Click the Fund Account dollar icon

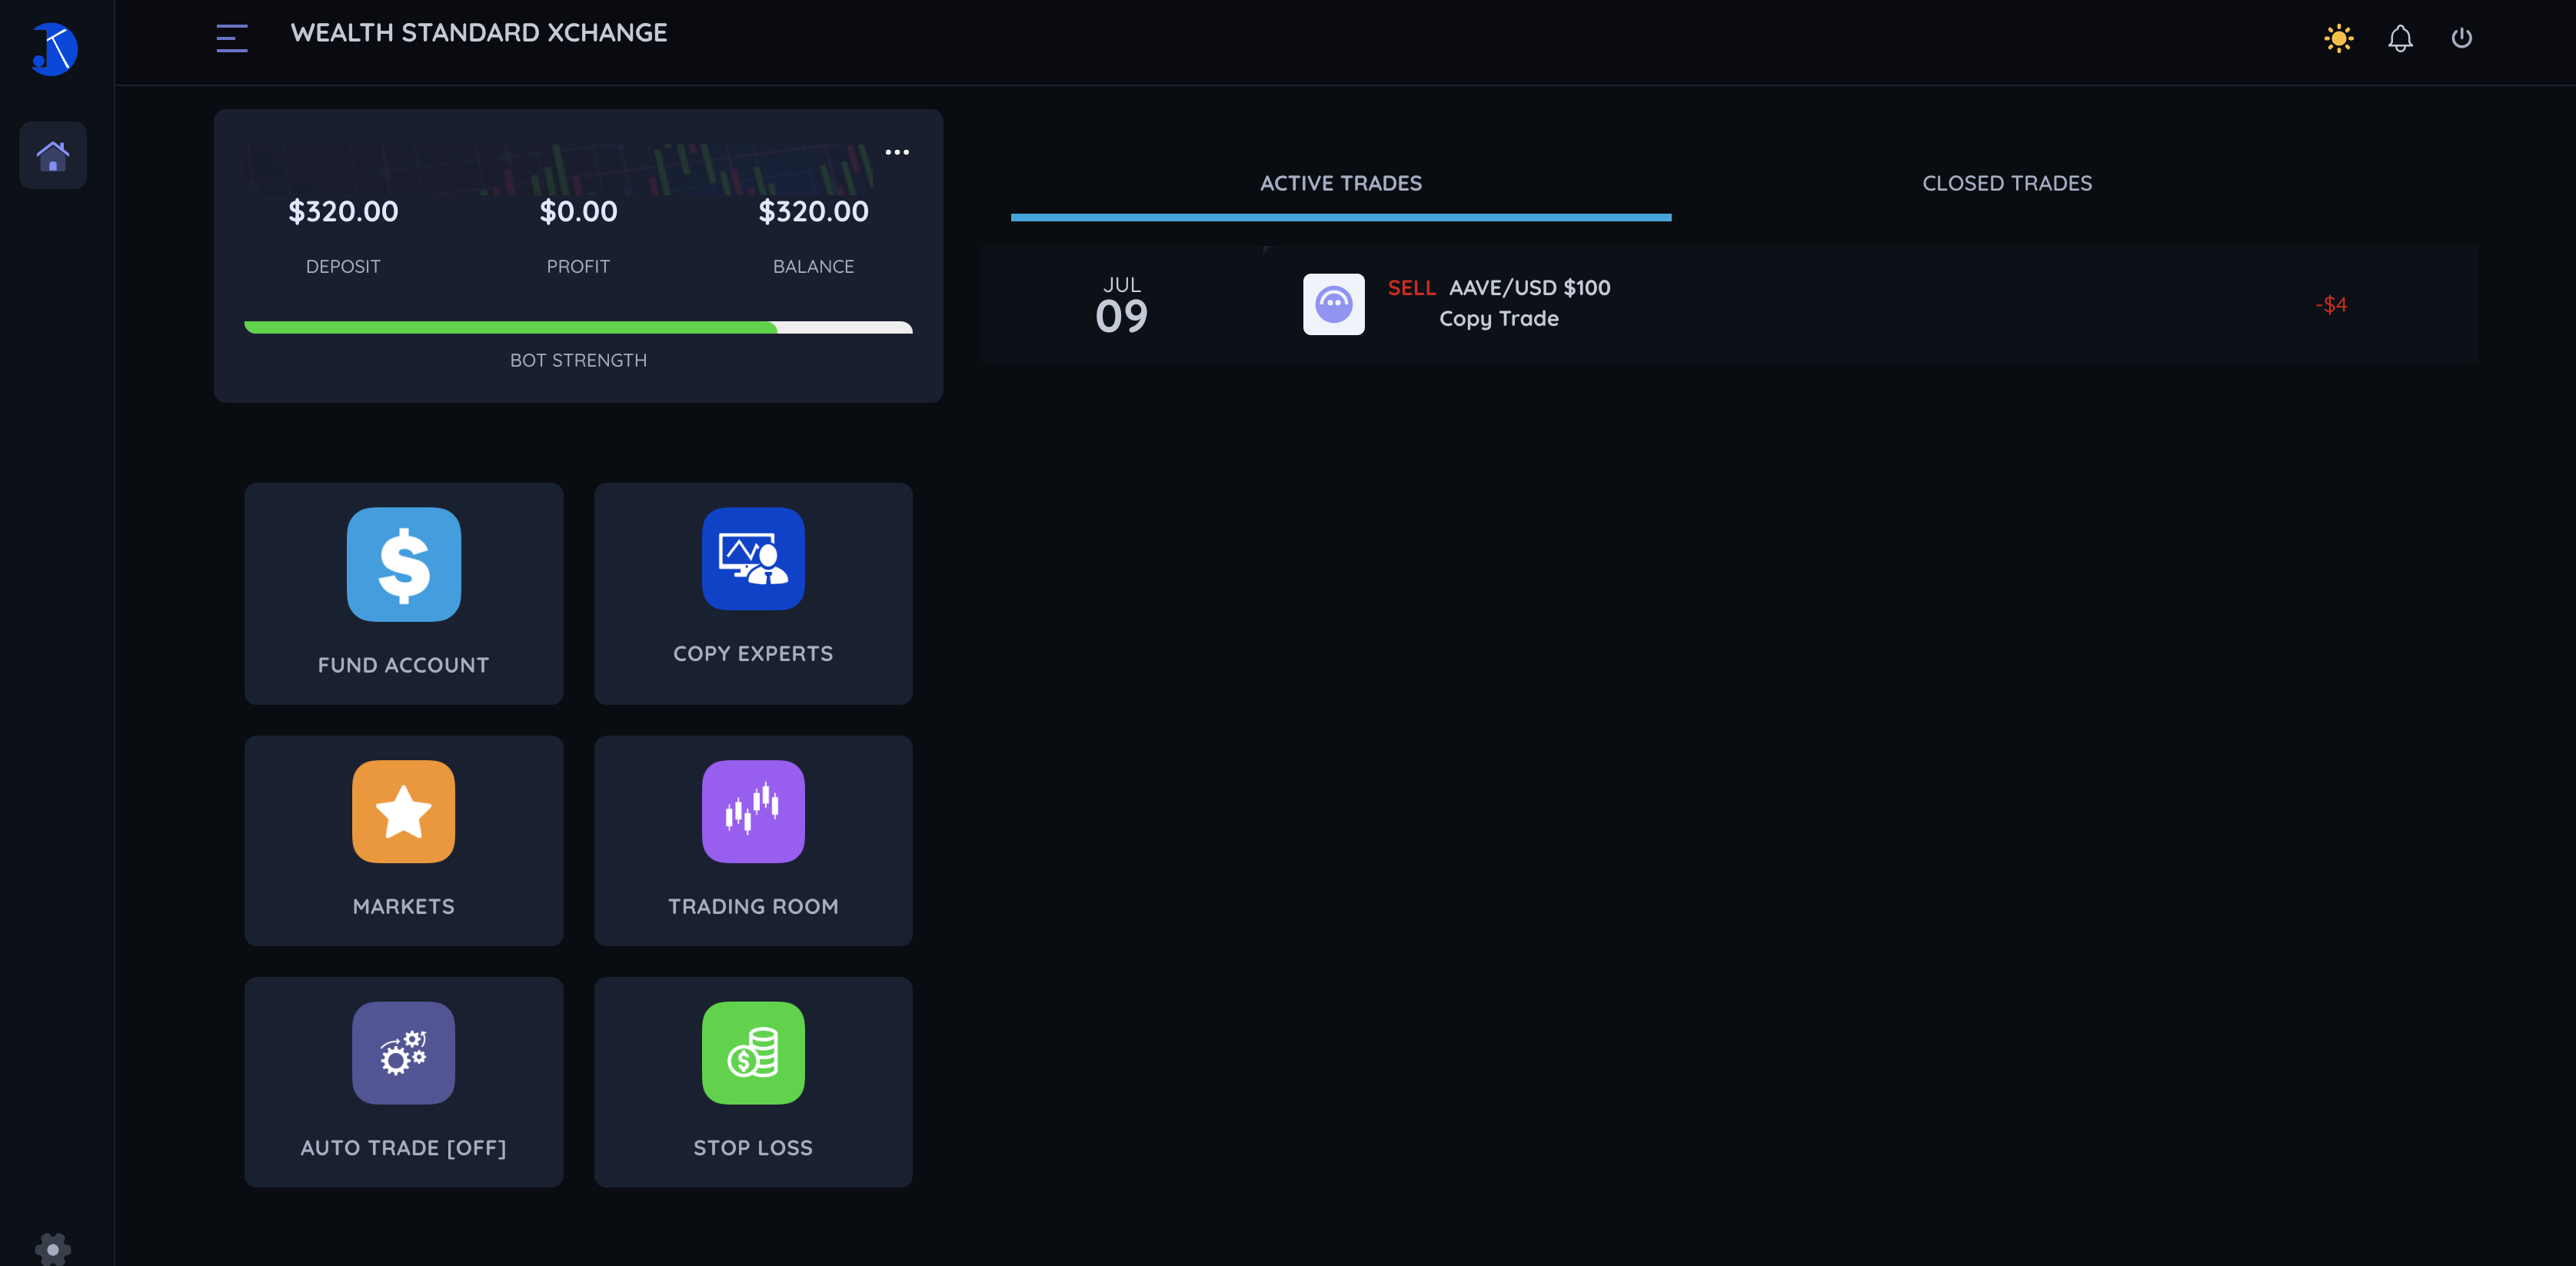[403, 565]
